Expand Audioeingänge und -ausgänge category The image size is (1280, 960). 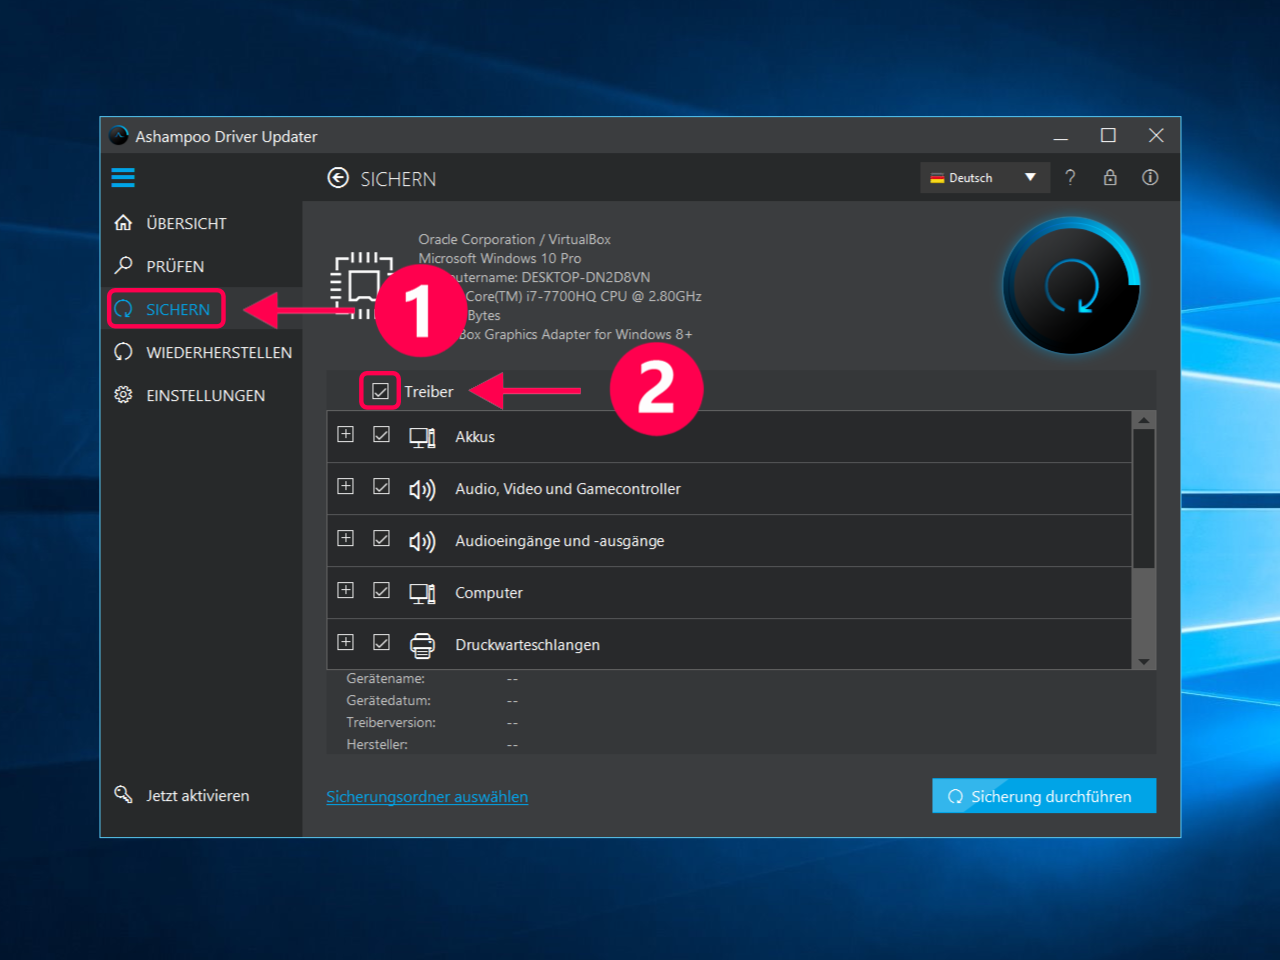[345, 538]
